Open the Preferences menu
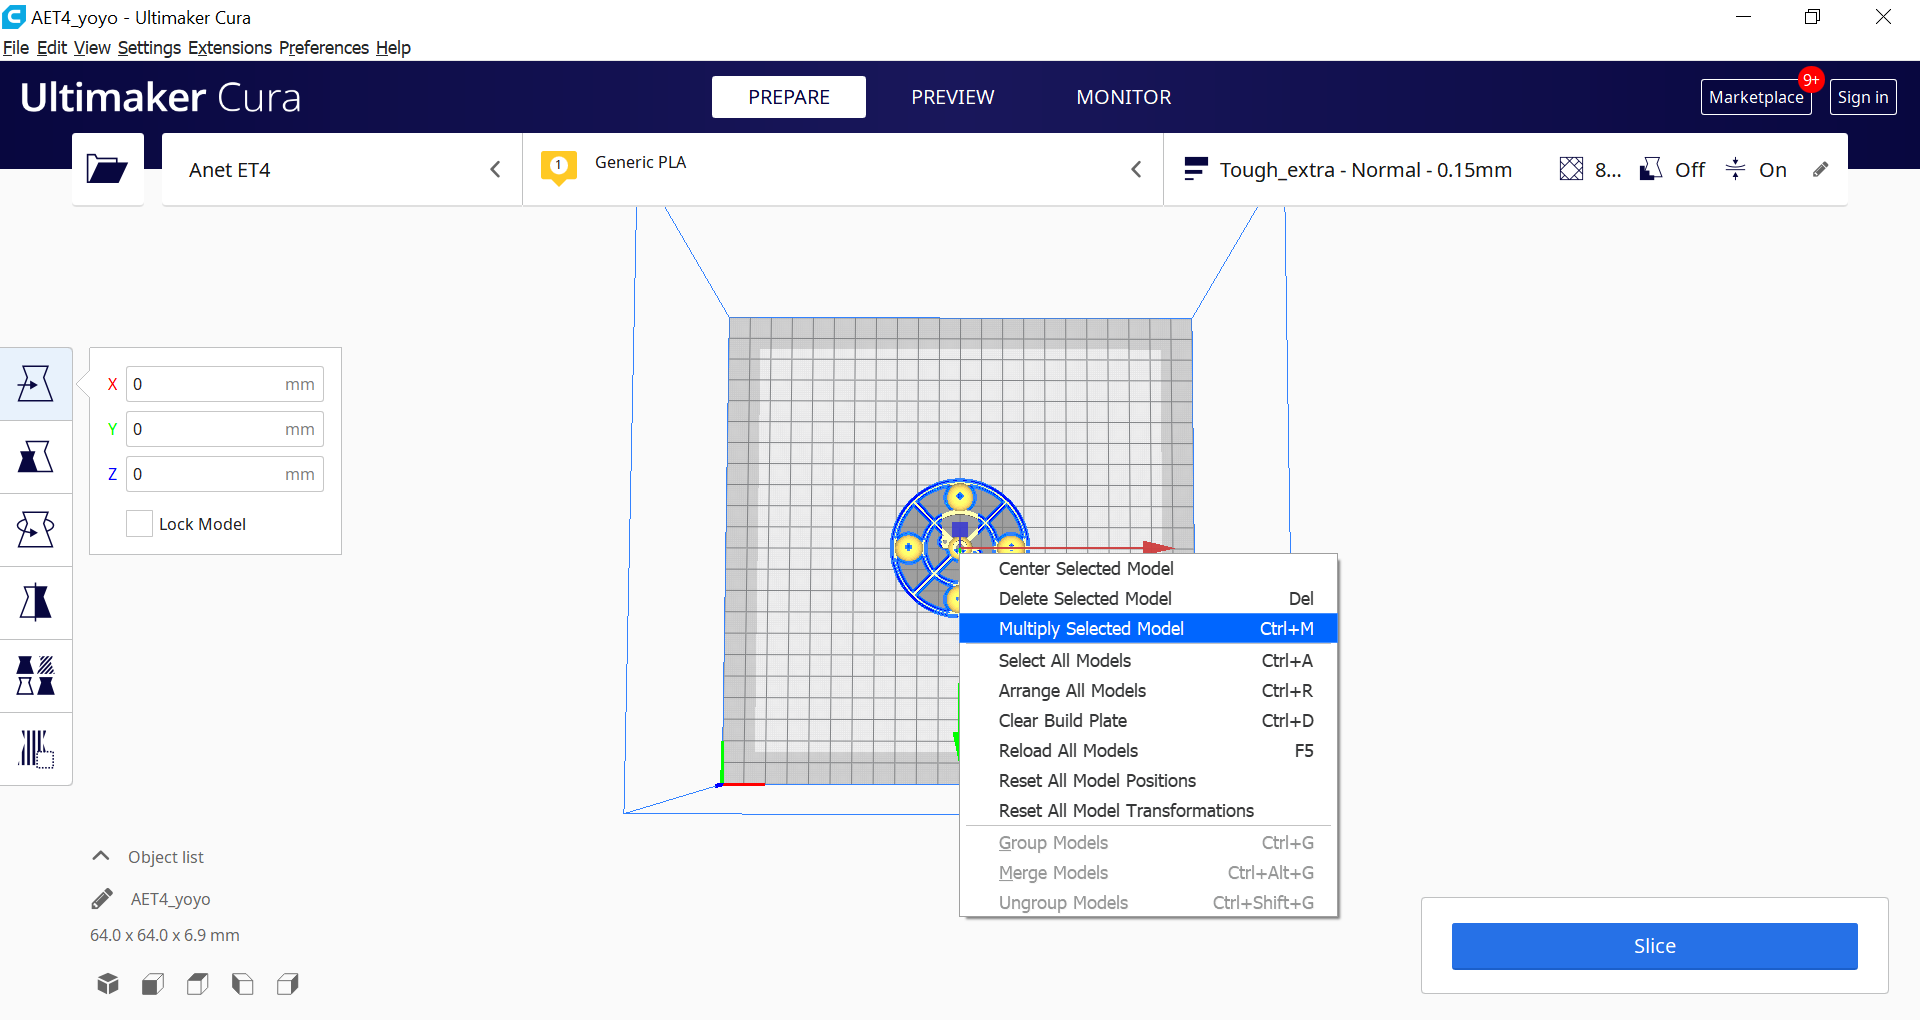Screen dimensions: 1920x1020 point(324,48)
